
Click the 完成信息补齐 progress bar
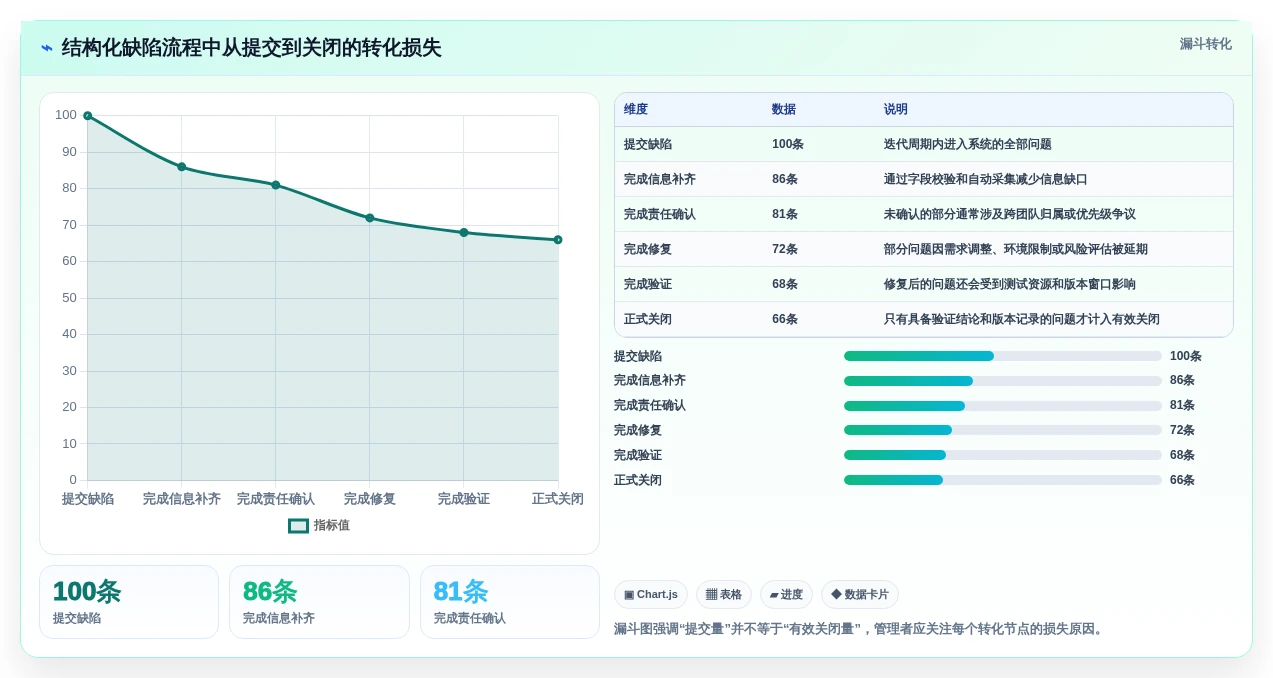pyautogui.click(x=1003, y=381)
